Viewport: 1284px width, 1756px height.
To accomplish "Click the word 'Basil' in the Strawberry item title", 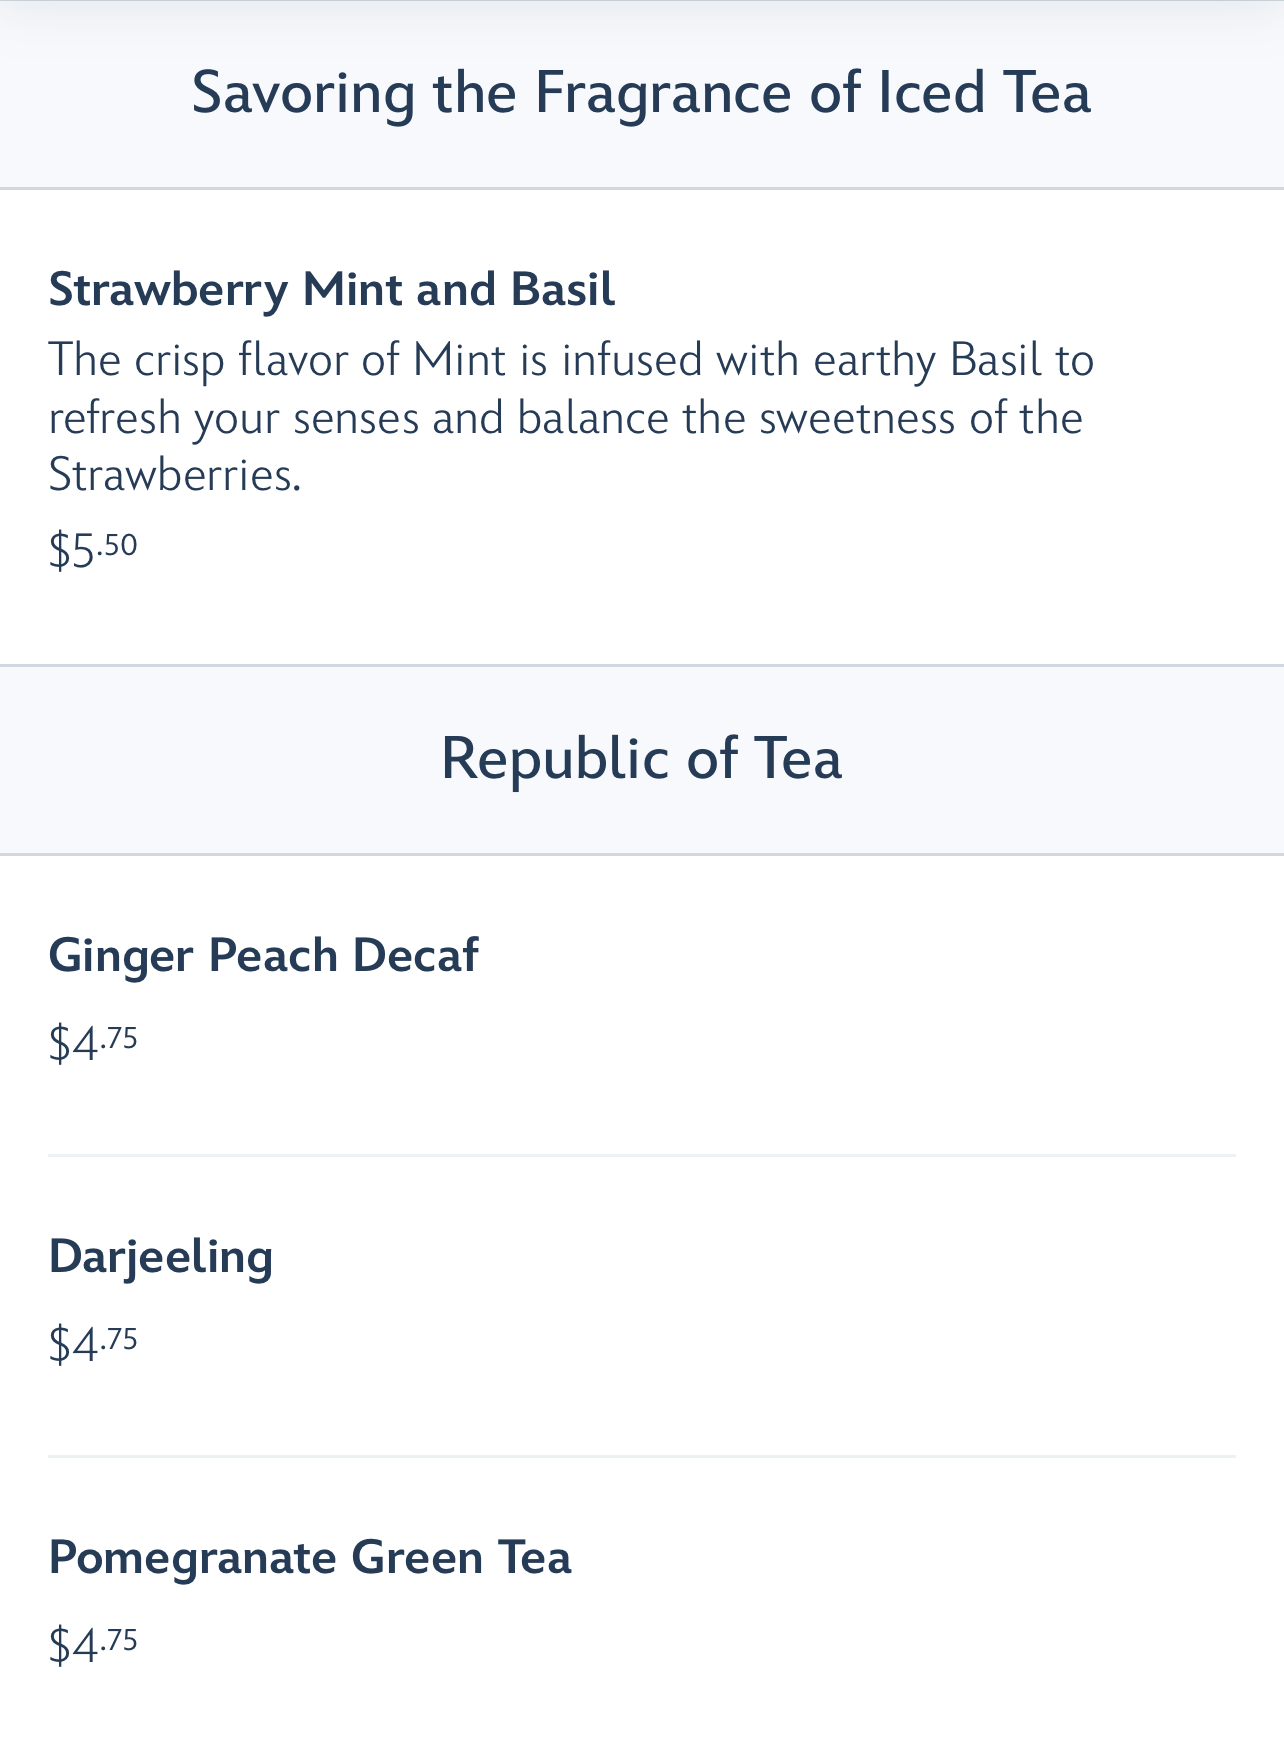I will [562, 290].
